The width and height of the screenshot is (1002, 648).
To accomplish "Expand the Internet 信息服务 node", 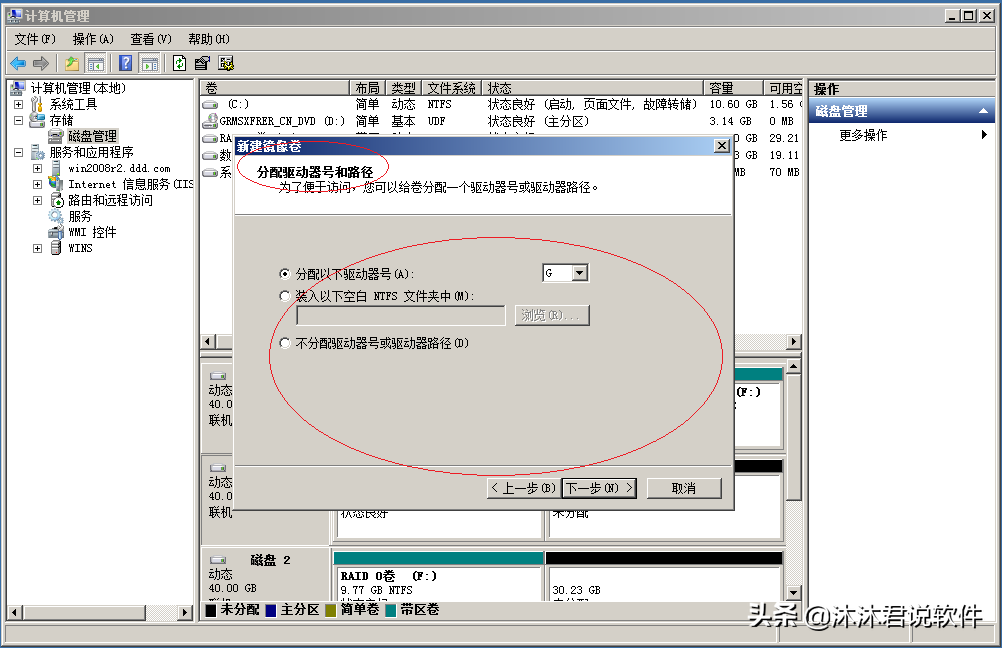I will 38,184.
